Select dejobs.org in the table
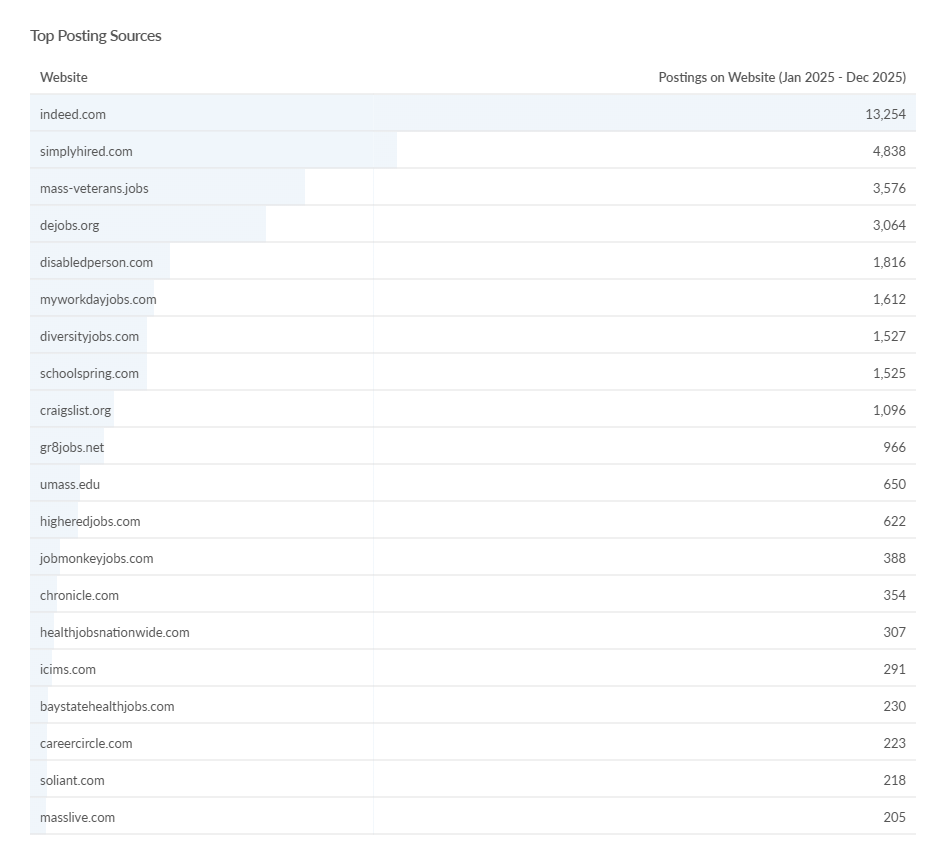This screenshot has width=946, height=865. pos(70,225)
